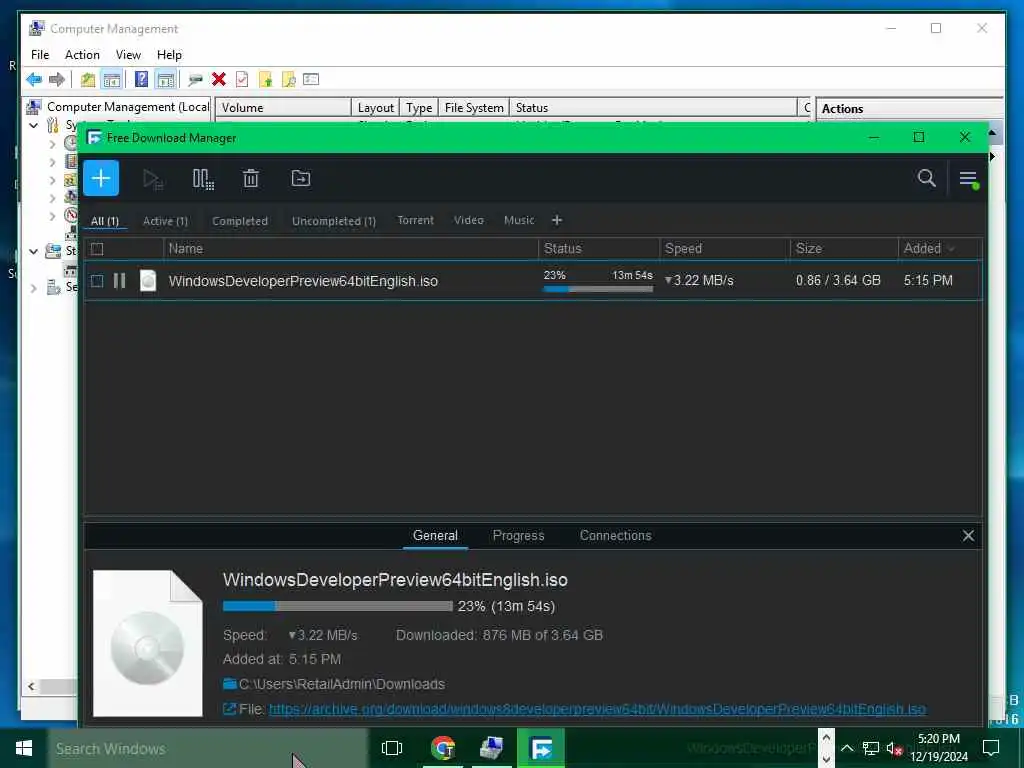Open the View menu in Computer Management

click(x=128, y=55)
